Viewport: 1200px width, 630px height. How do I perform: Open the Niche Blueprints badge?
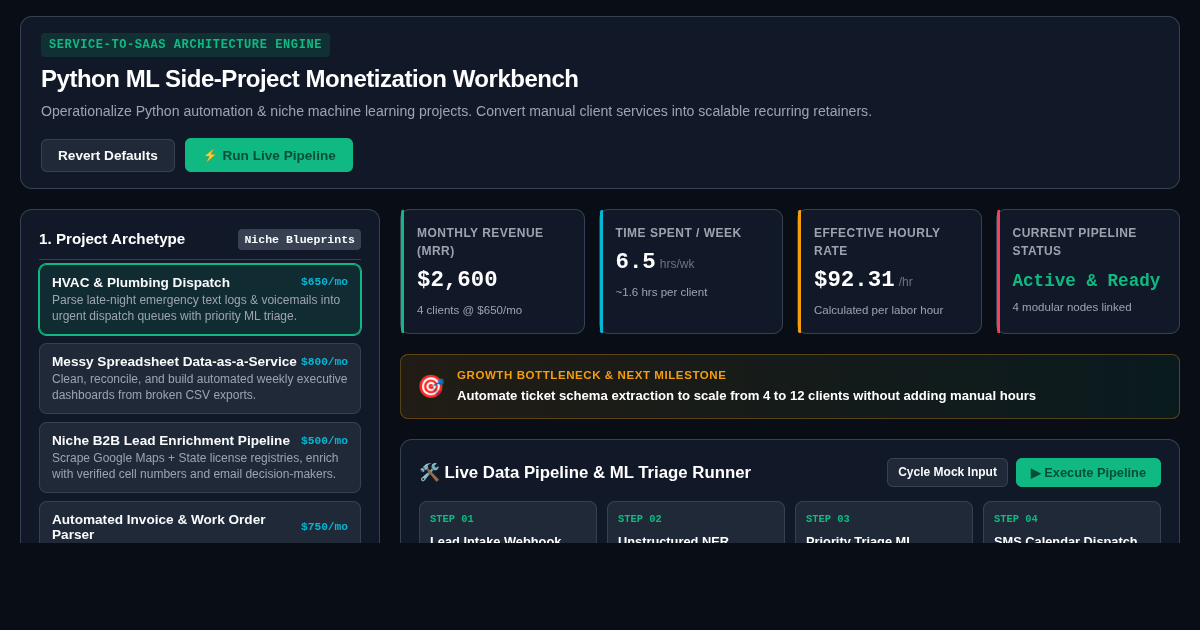[x=299, y=239]
